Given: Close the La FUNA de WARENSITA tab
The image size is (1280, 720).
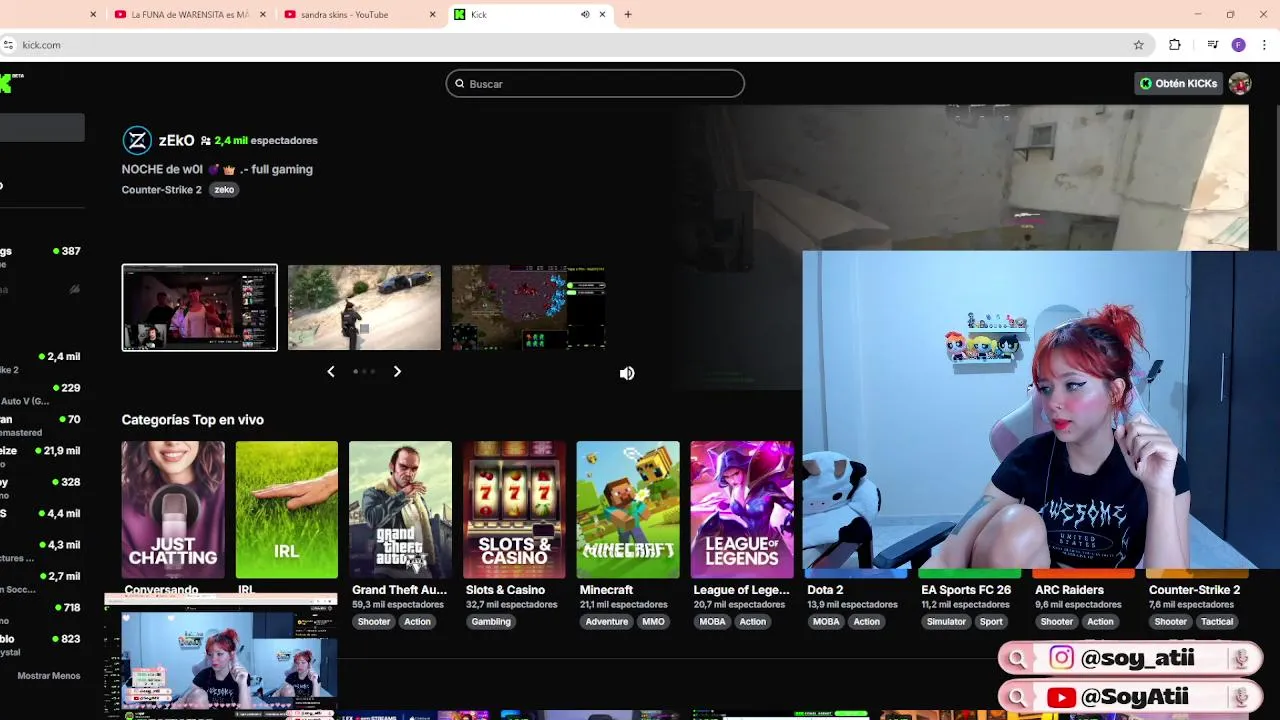Looking at the screenshot, I should point(263,14).
